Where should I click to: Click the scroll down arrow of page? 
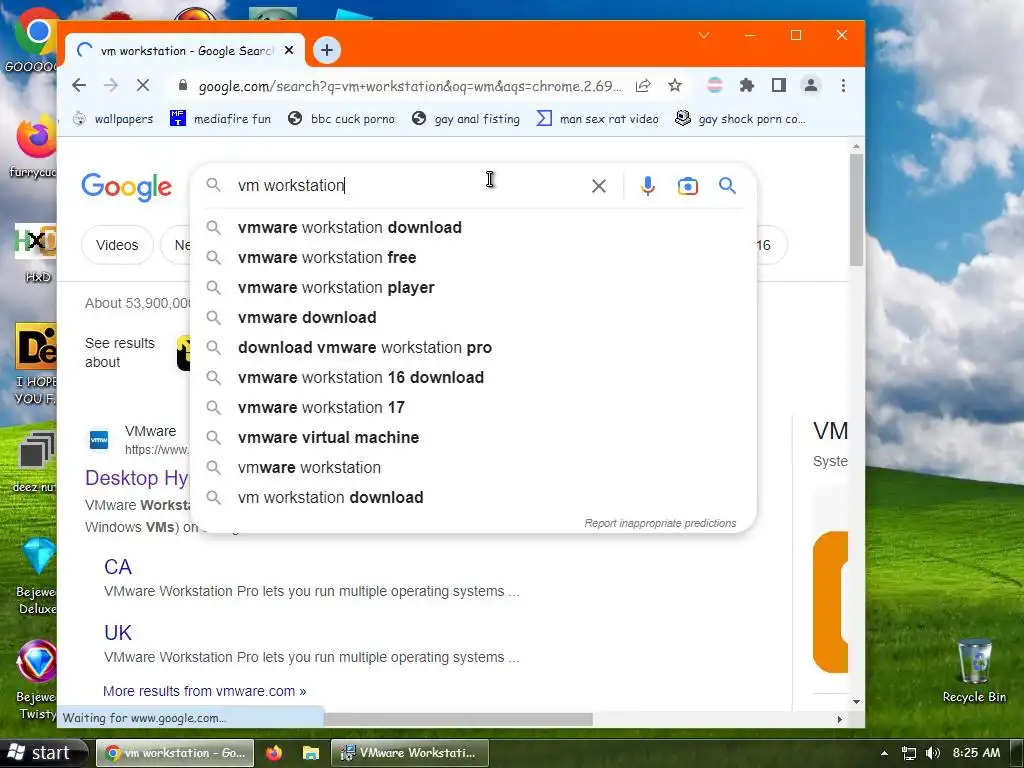856,702
